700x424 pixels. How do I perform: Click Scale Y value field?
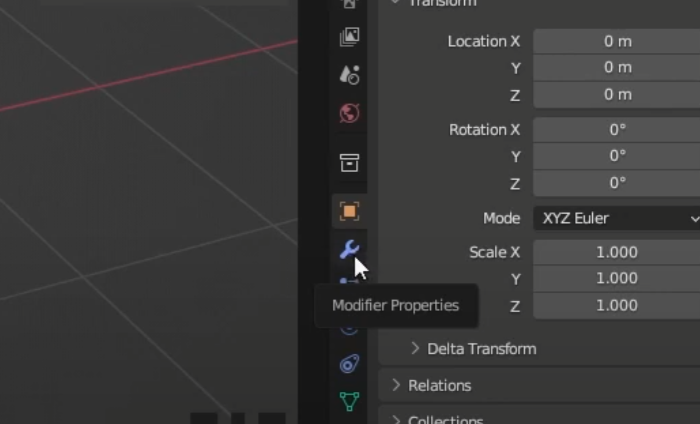pos(617,279)
